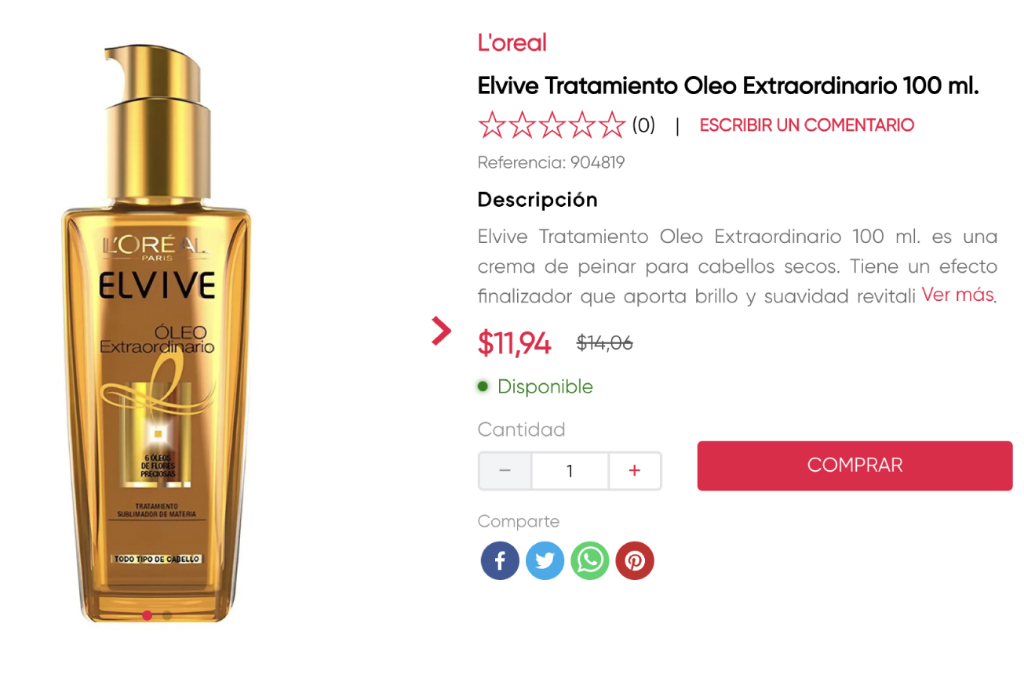
Task: Share product on Twitter
Action: [x=545, y=560]
